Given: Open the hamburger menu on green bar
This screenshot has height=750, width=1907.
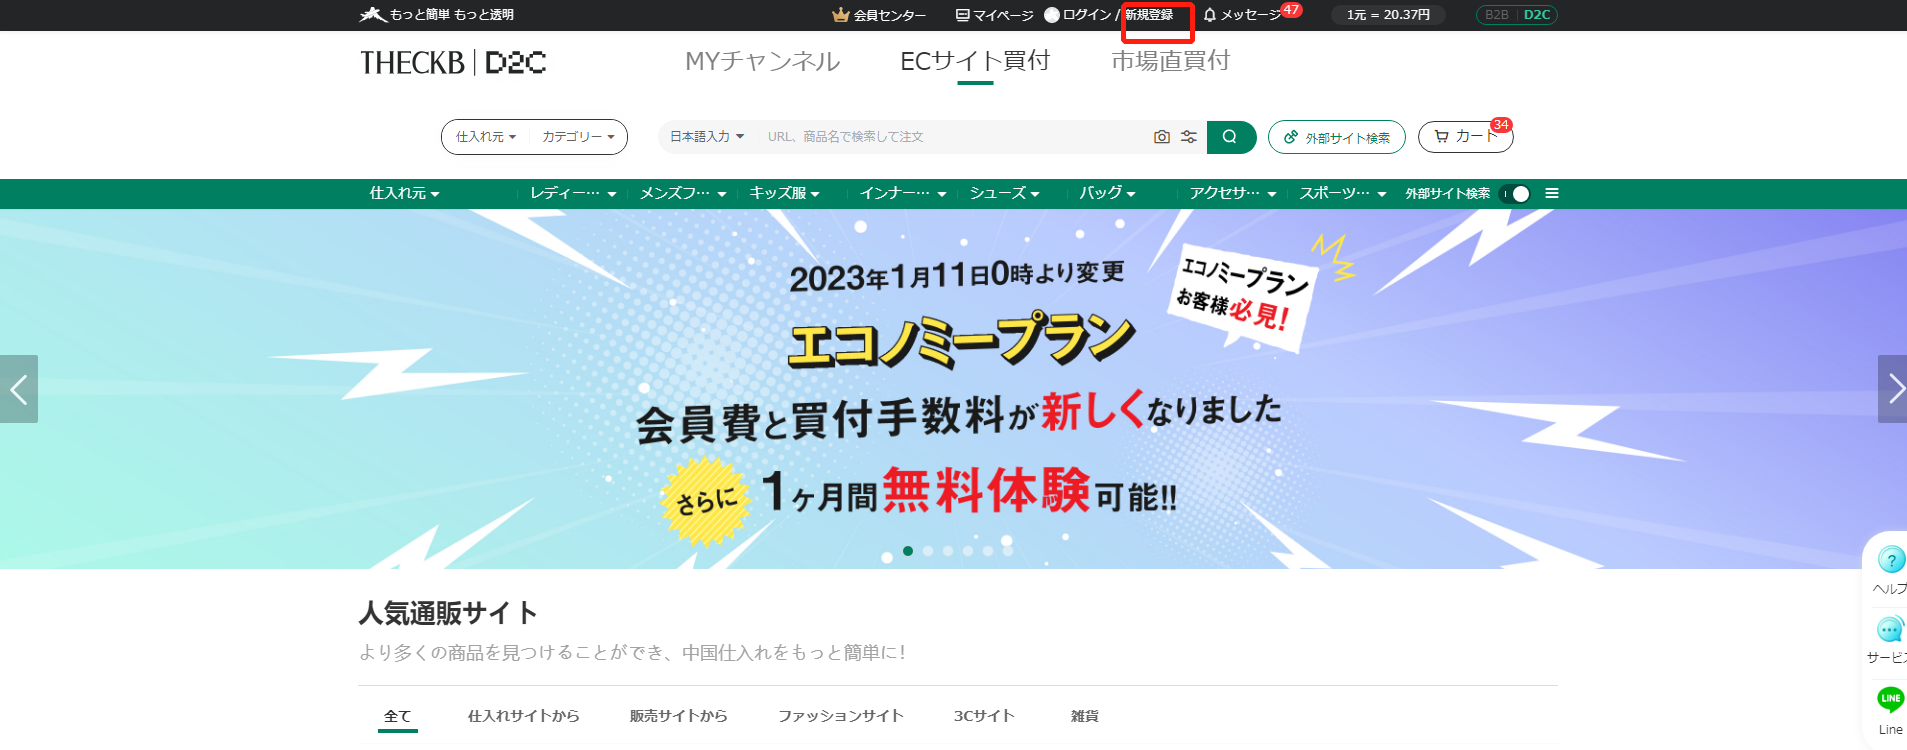Looking at the screenshot, I should coord(1552,193).
